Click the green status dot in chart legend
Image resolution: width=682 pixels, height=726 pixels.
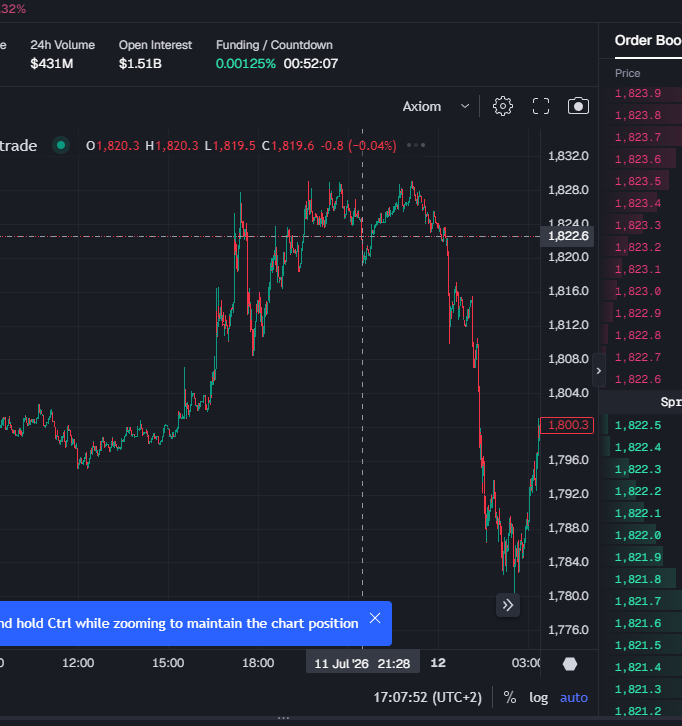pos(61,145)
